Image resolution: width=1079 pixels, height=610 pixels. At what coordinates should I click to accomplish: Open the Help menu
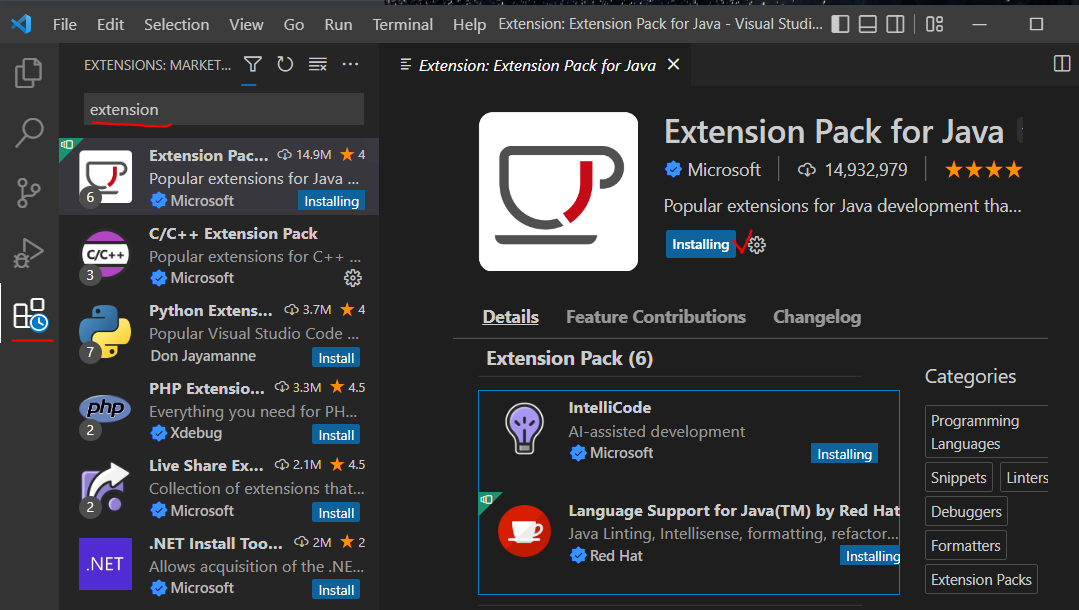pos(469,24)
